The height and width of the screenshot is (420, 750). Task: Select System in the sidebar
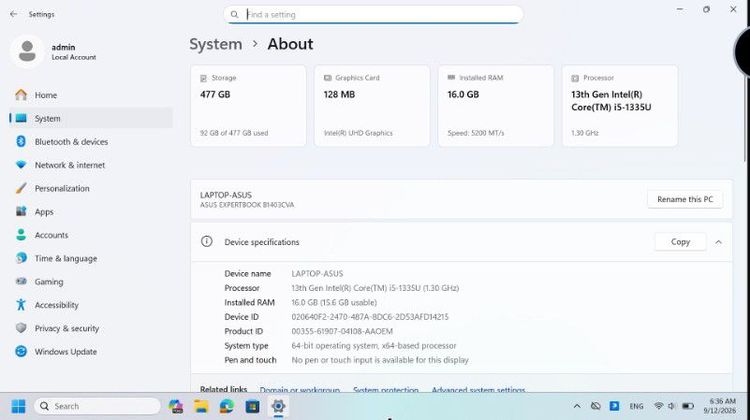(x=91, y=118)
